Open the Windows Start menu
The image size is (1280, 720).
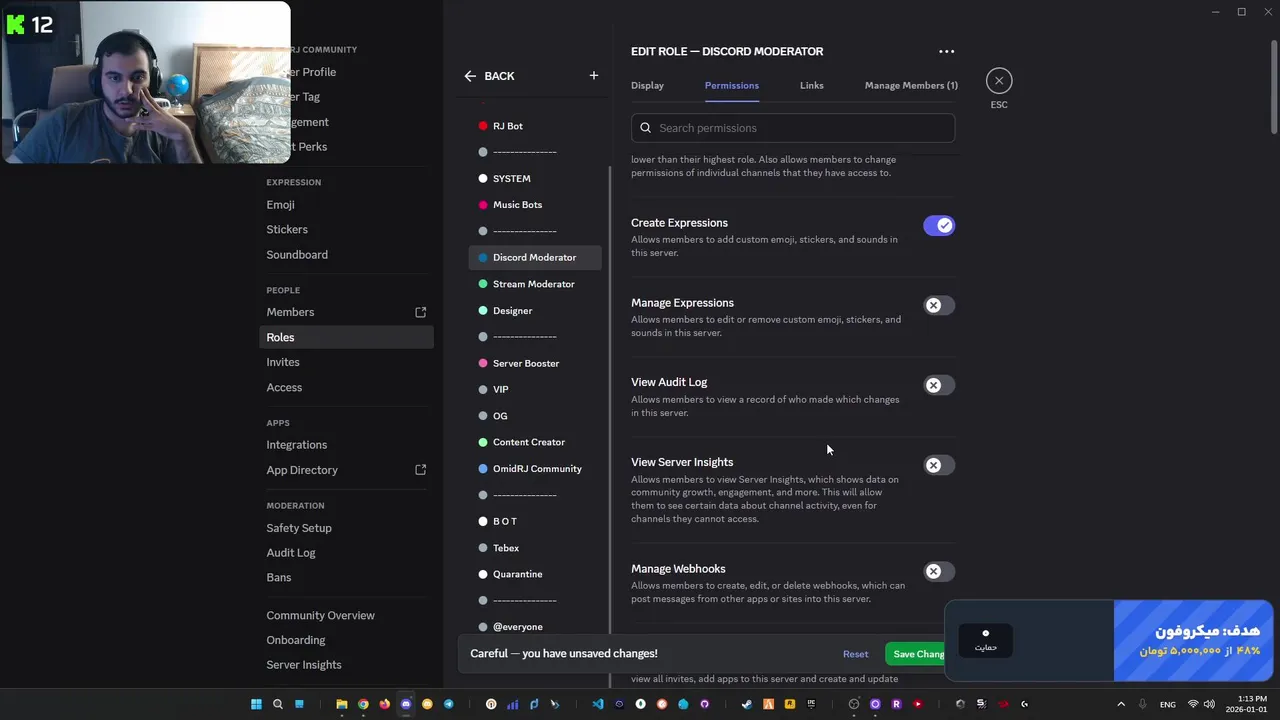pos(256,704)
